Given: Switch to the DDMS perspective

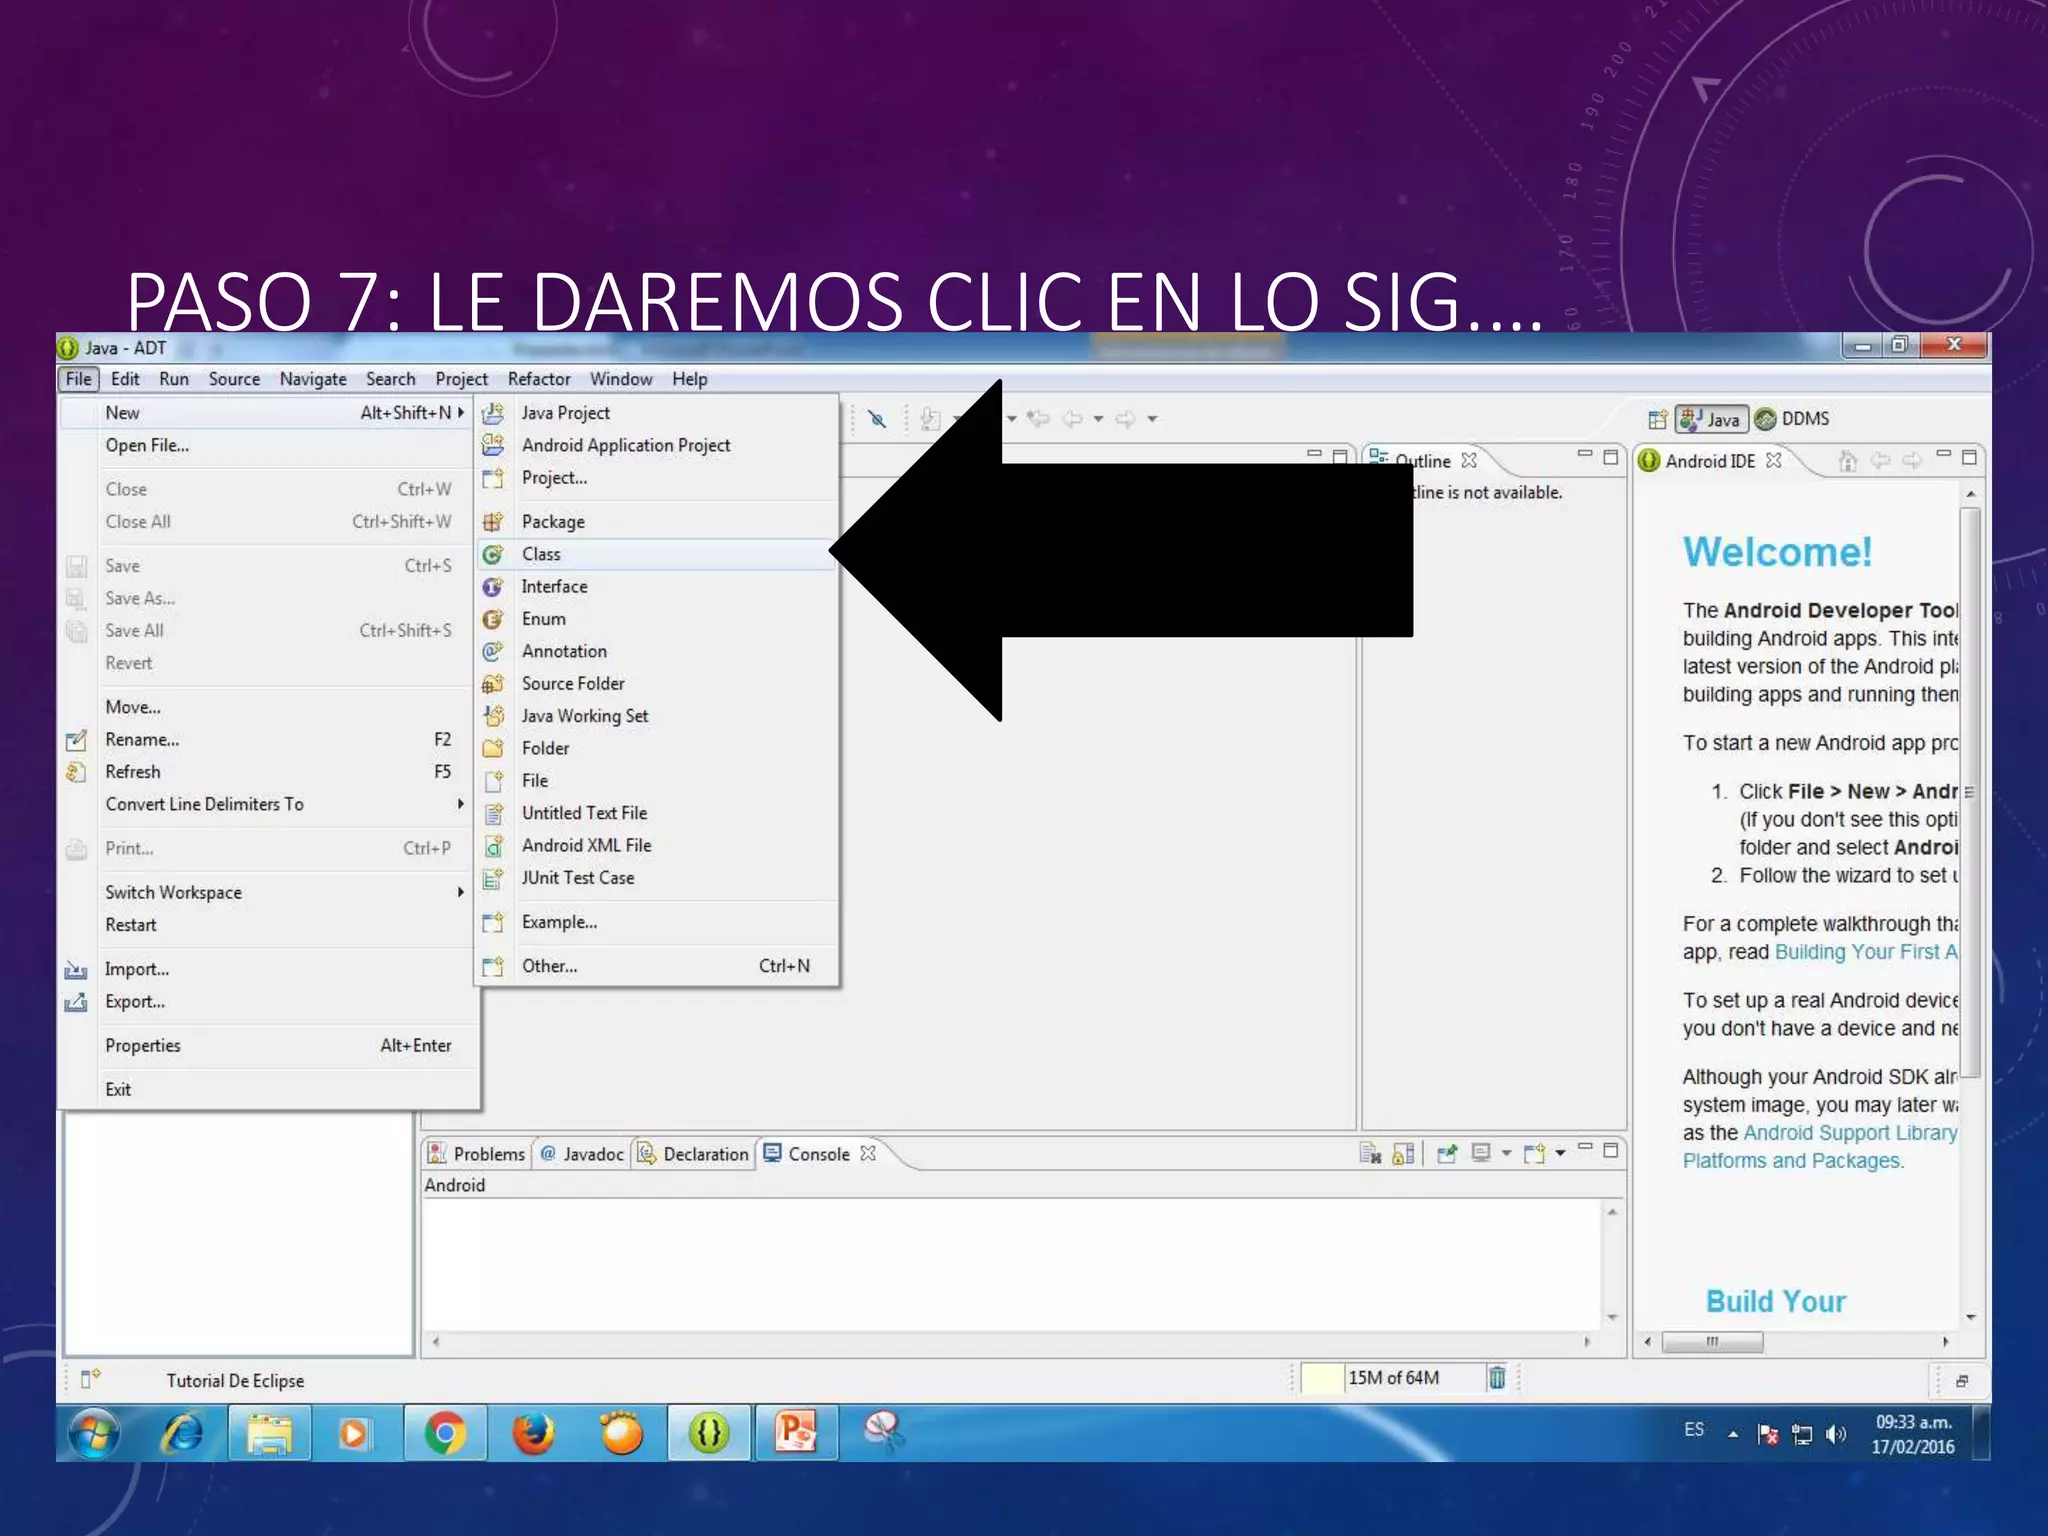Looking at the screenshot, I should [1793, 419].
